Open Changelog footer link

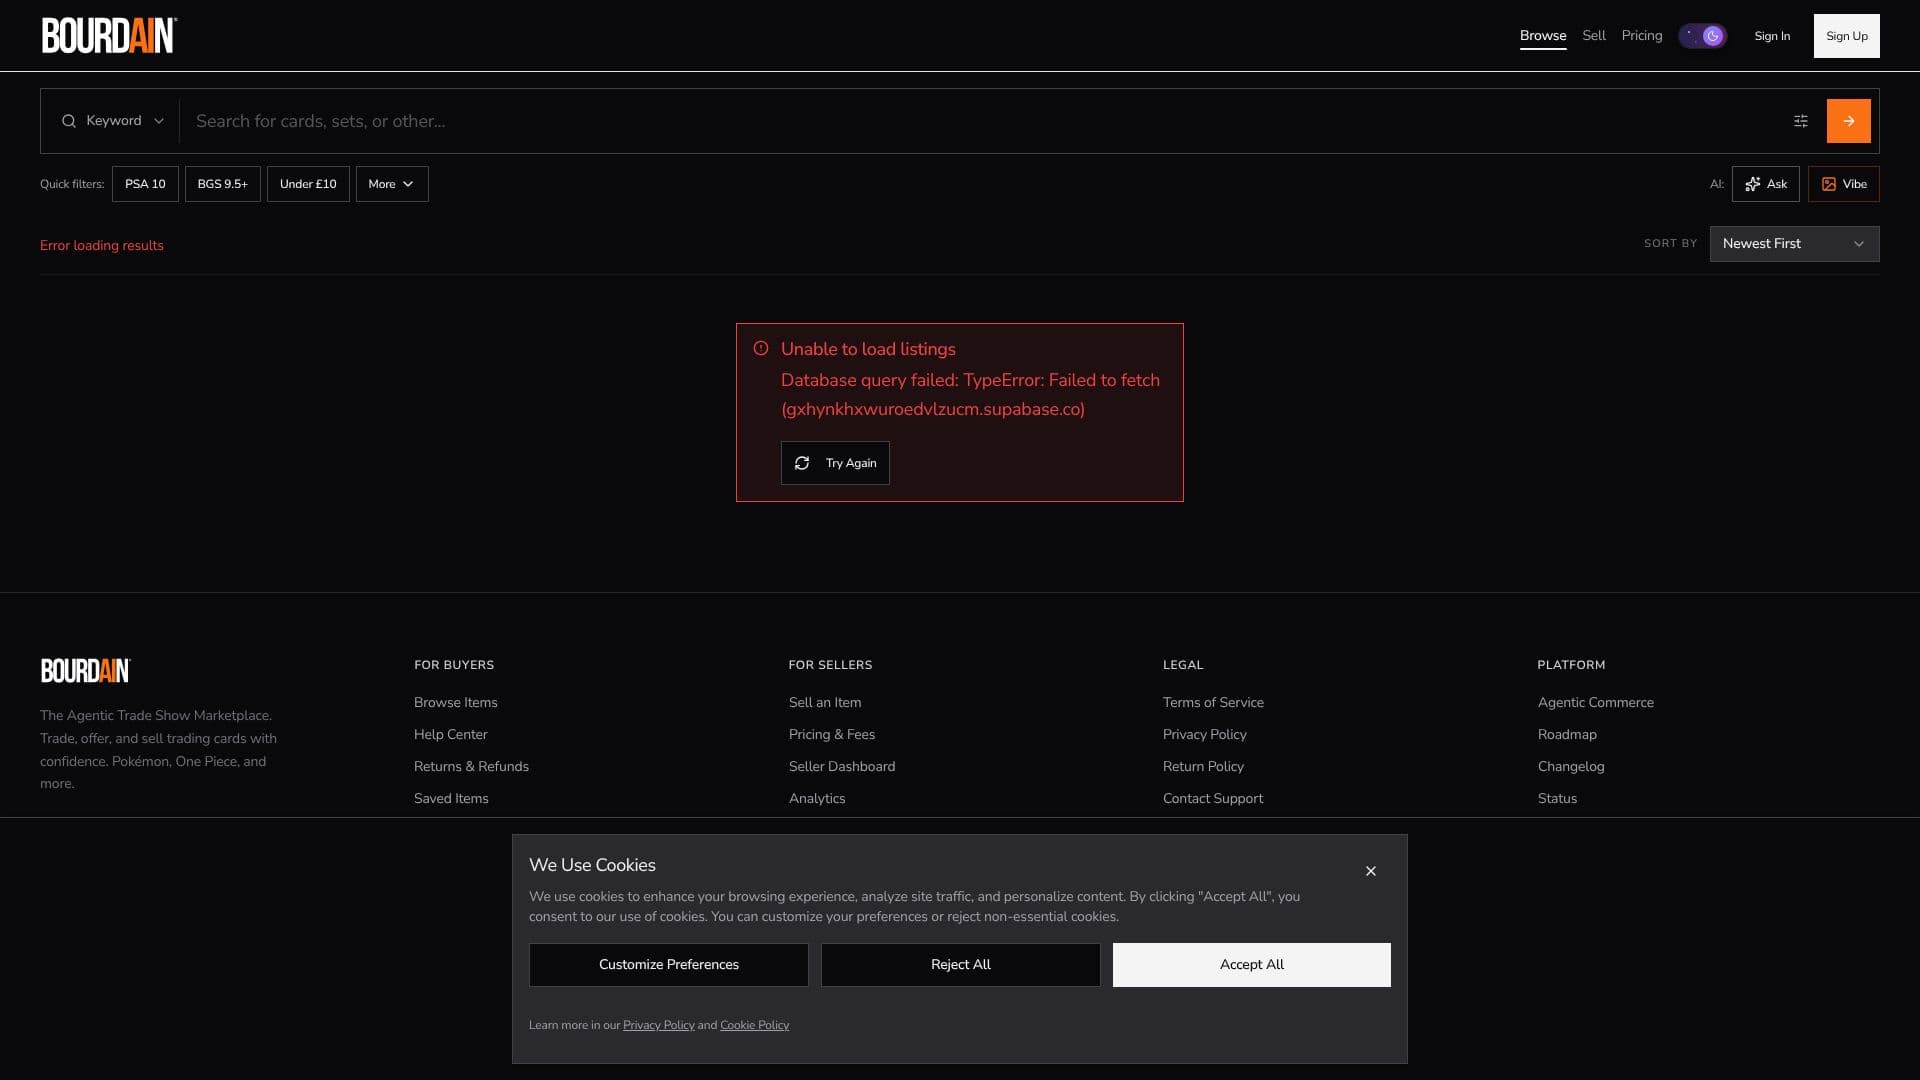pyautogui.click(x=1571, y=767)
